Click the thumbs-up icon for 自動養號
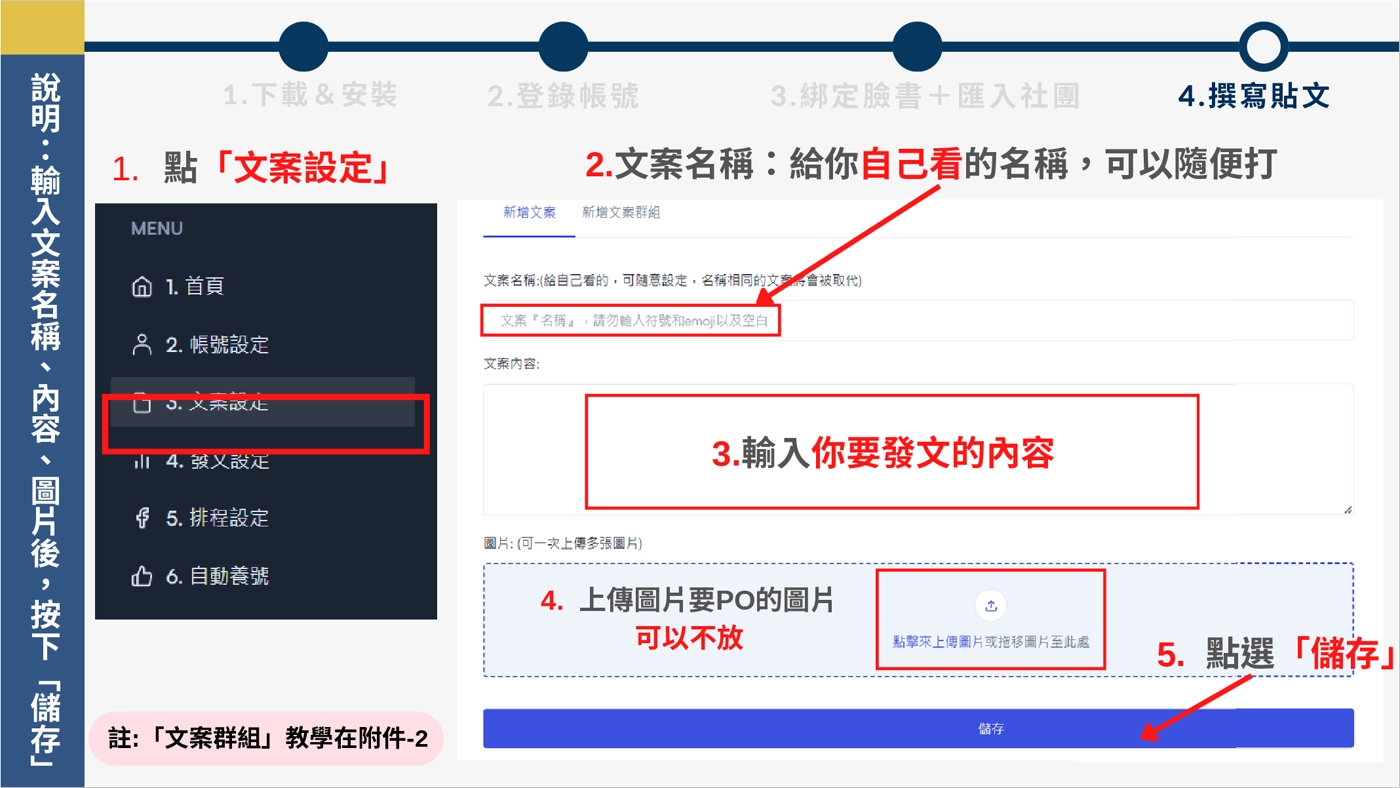Screen dimensions: 1400x788 pyautogui.click(x=142, y=576)
